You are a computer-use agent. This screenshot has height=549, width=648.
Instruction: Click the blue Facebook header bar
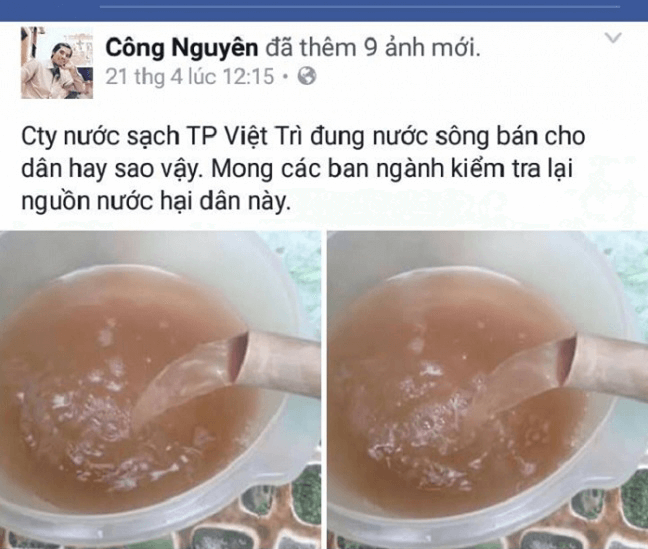324,10
